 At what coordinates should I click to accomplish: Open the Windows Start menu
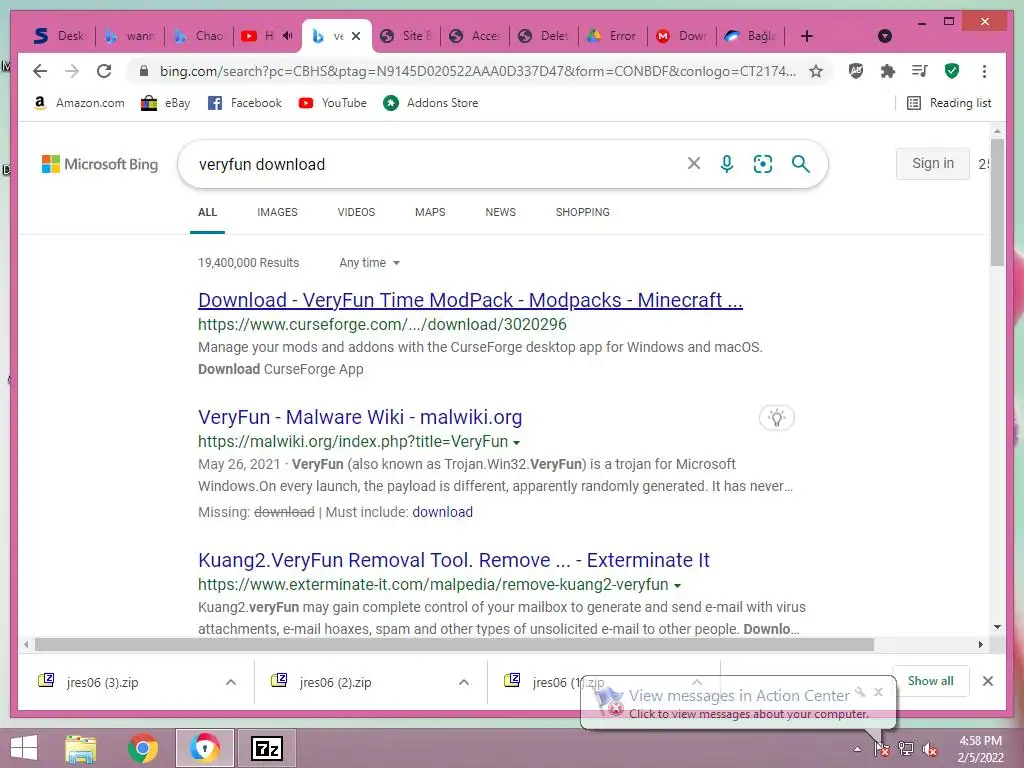point(24,748)
